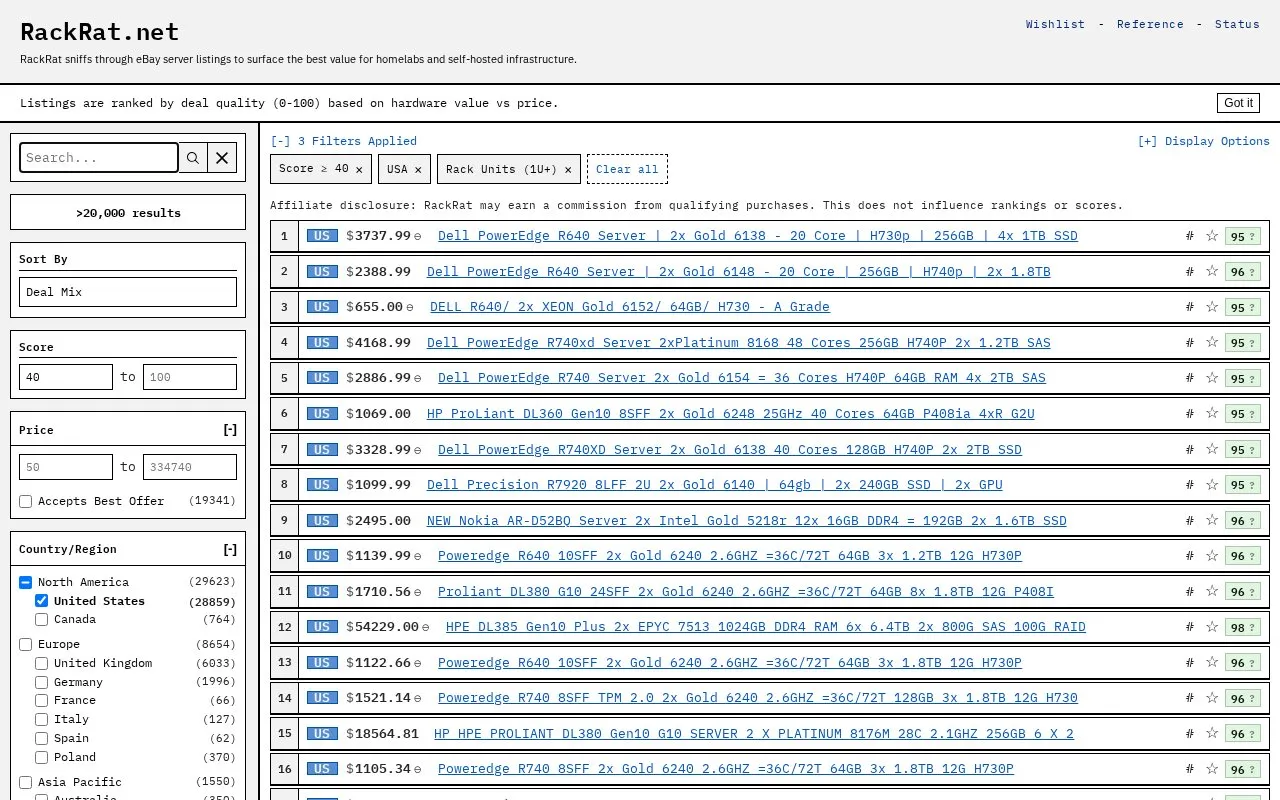Star the HP HPE PROLIANT DL380 Gen10 listing
The height and width of the screenshot is (800, 1280).
coord(1212,733)
